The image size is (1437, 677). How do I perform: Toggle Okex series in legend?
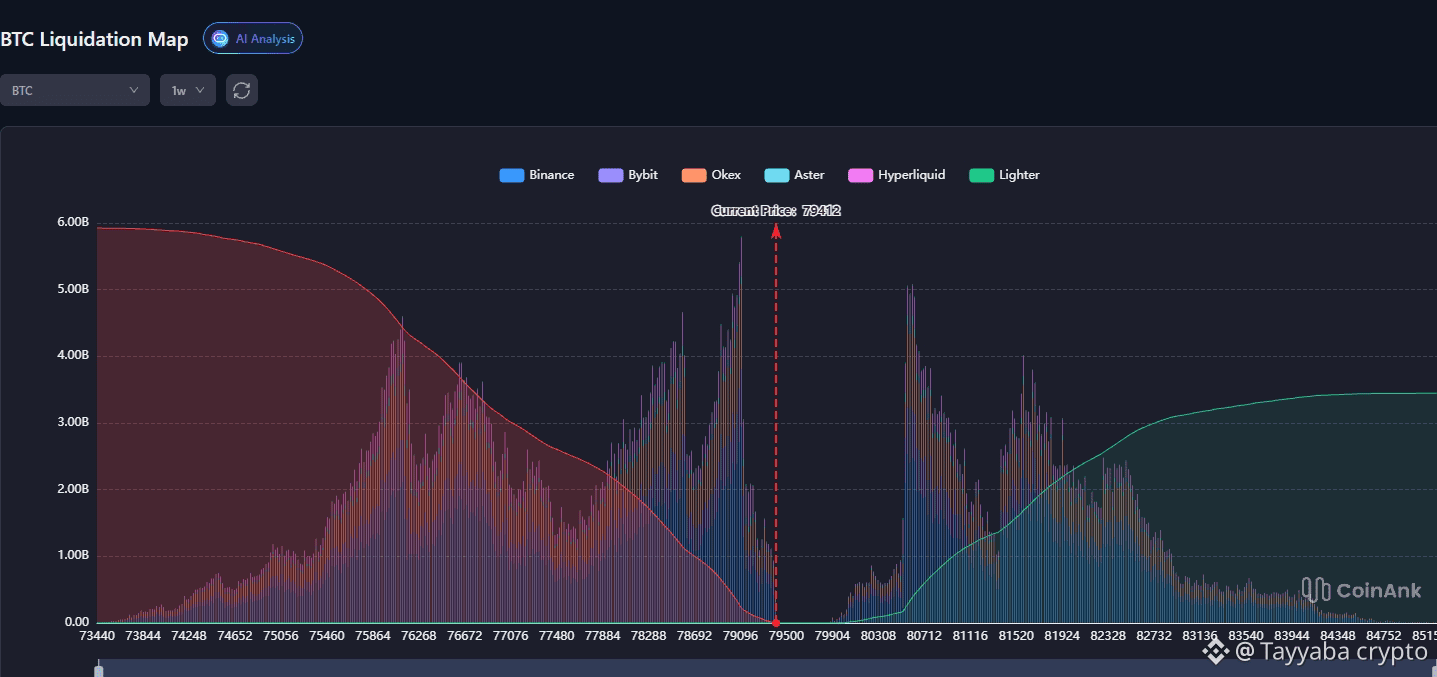click(711, 175)
